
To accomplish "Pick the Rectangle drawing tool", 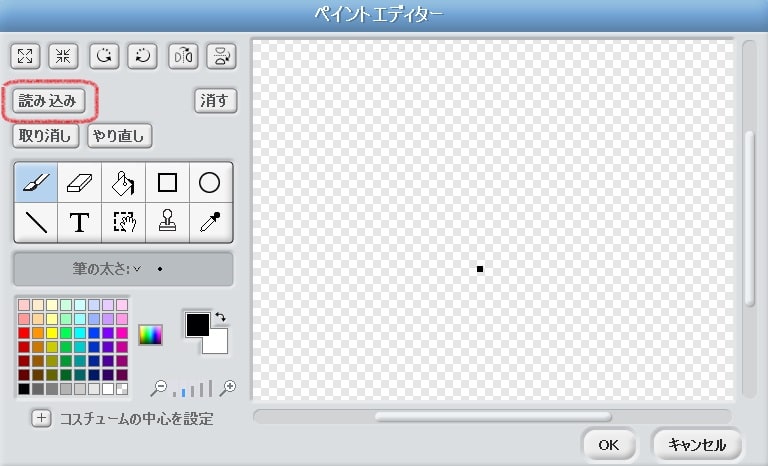I will pyautogui.click(x=167, y=183).
